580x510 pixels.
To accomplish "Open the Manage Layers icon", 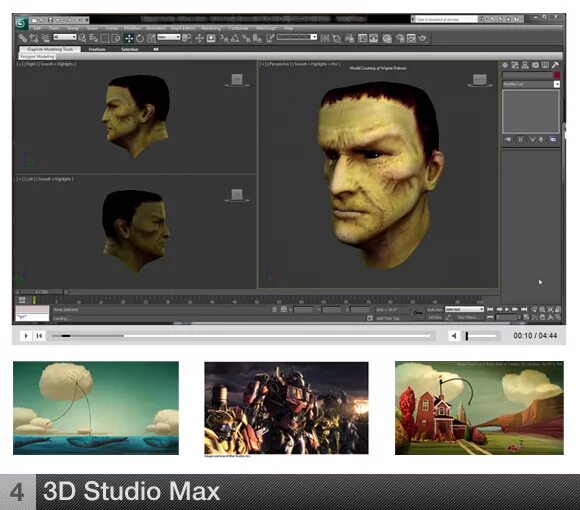I will tap(350, 38).
